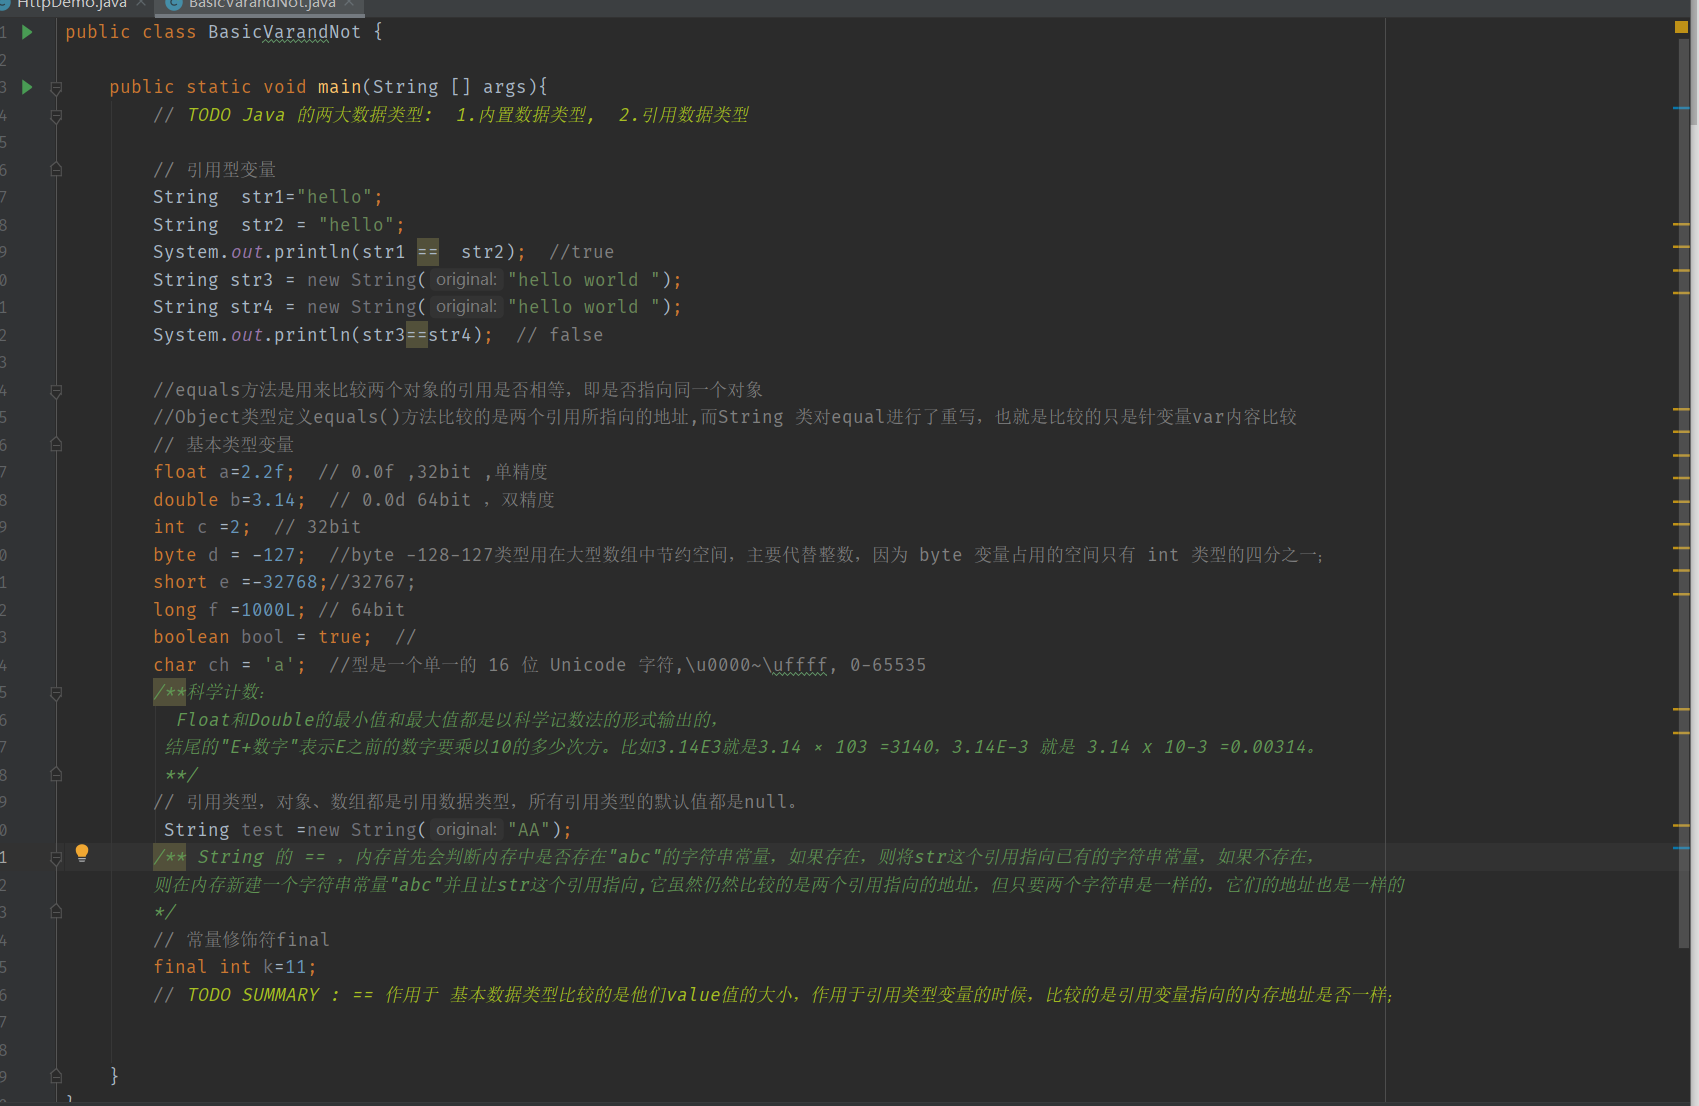Click the main method name in its declaration

(340, 87)
